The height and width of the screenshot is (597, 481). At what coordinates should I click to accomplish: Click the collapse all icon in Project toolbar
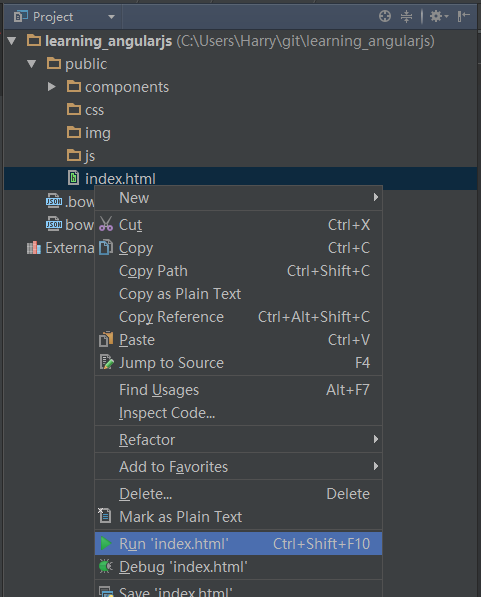coord(406,16)
